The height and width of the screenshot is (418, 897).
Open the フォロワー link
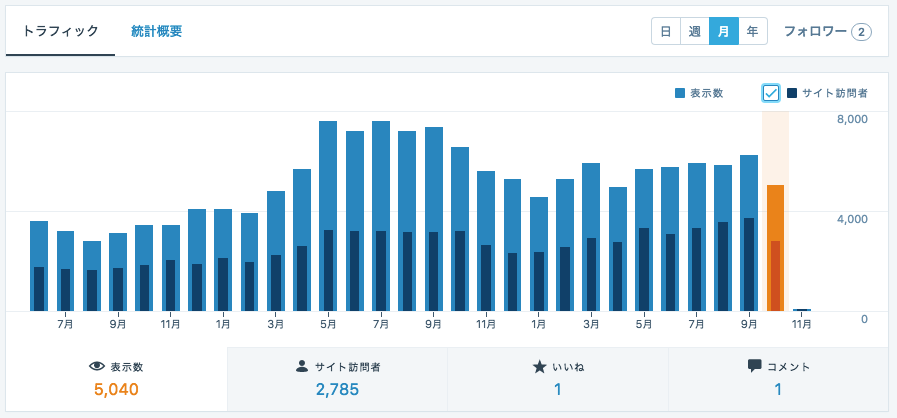[814, 32]
